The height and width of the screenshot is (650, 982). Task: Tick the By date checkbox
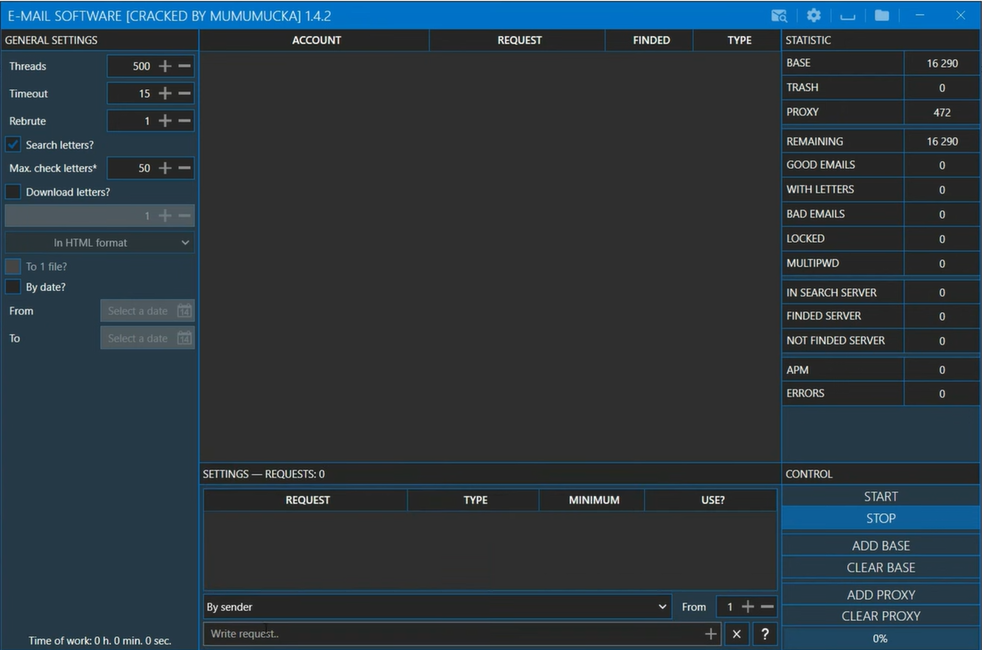[13, 287]
